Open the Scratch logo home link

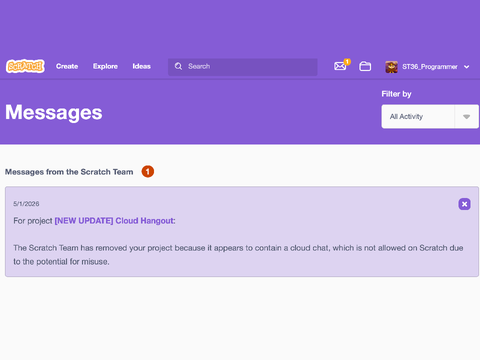pos(25,66)
